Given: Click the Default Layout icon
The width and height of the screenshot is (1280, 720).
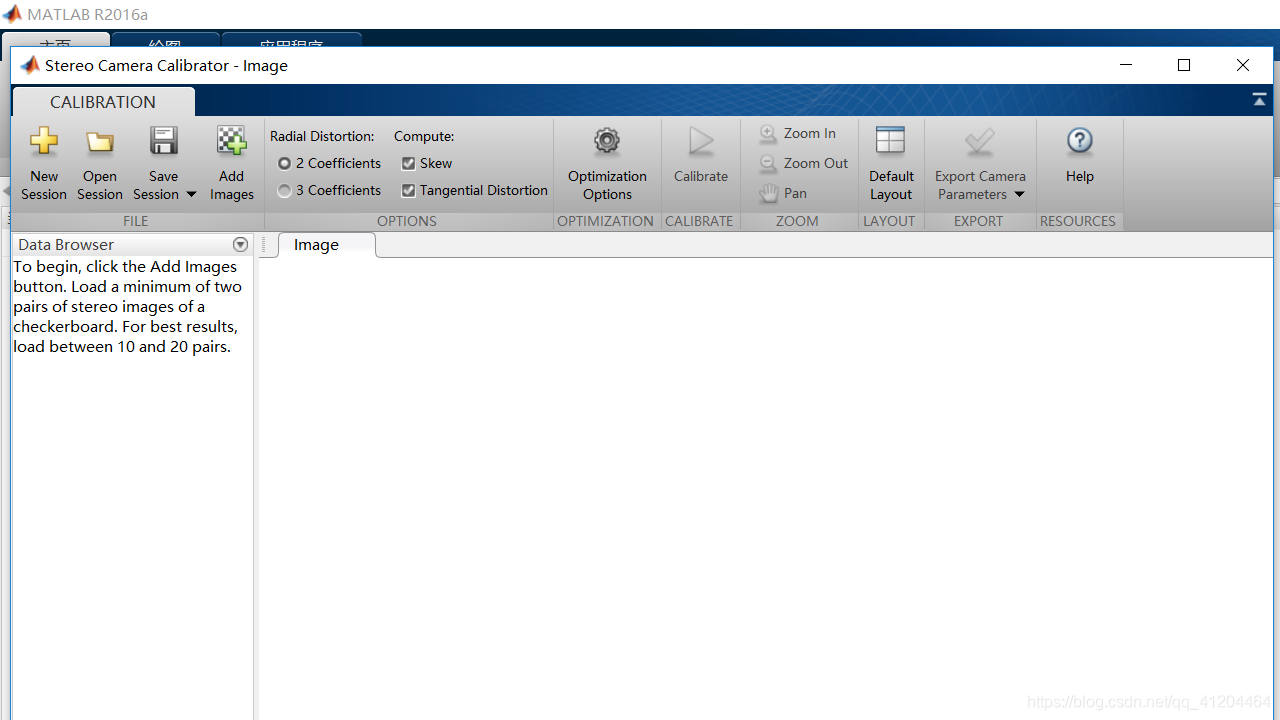Looking at the screenshot, I should click(890, 141).
